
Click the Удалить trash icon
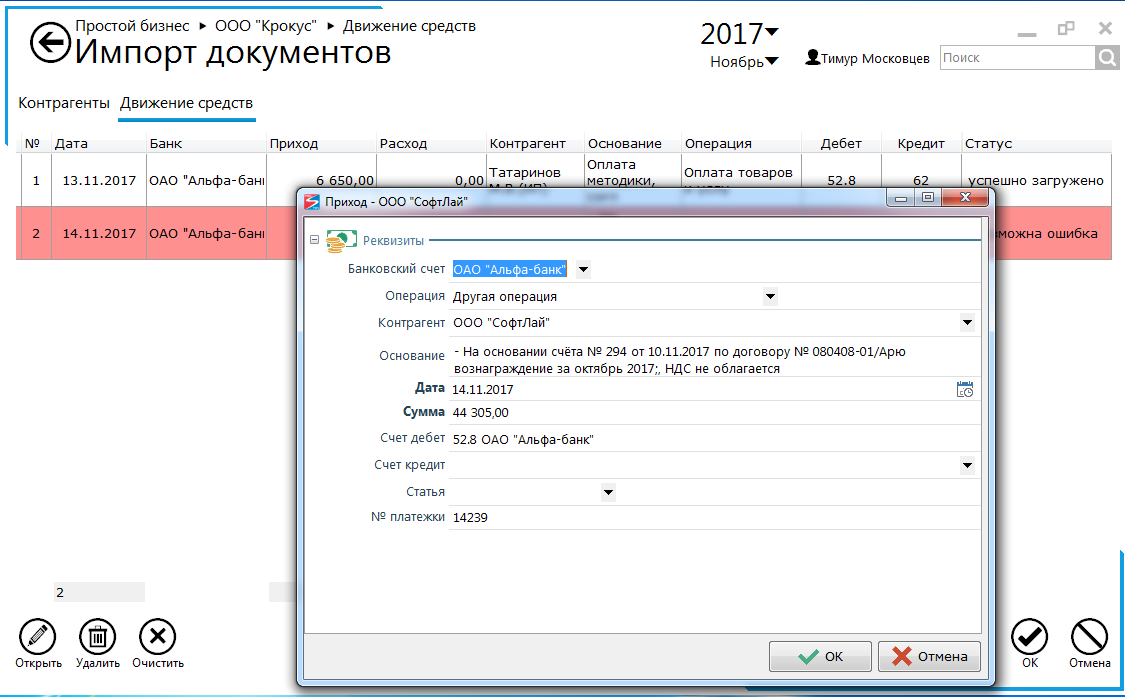click(x=97, y=636)
